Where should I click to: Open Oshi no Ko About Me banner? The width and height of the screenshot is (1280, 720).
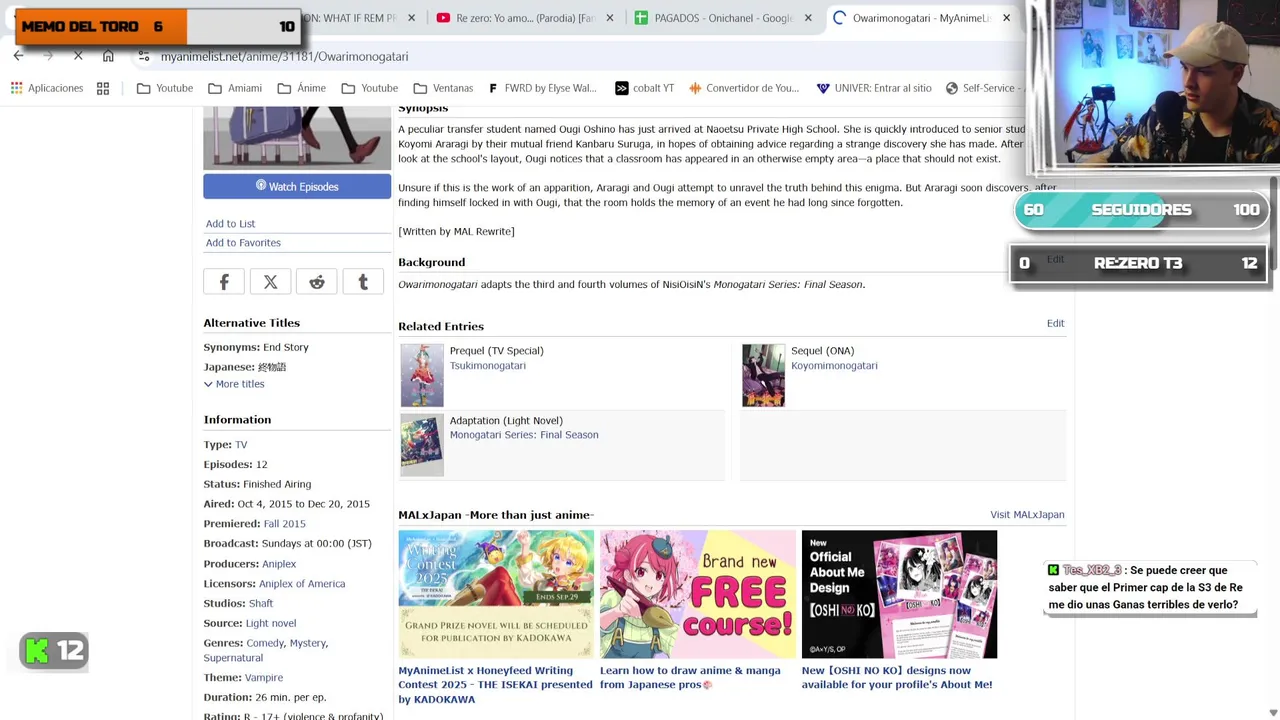[x=899, y=595]
